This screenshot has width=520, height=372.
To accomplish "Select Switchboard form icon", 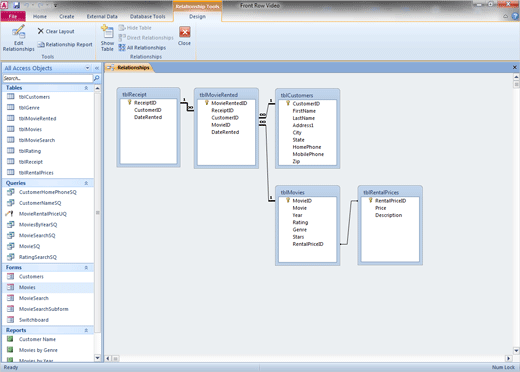I will coord(11,320).
